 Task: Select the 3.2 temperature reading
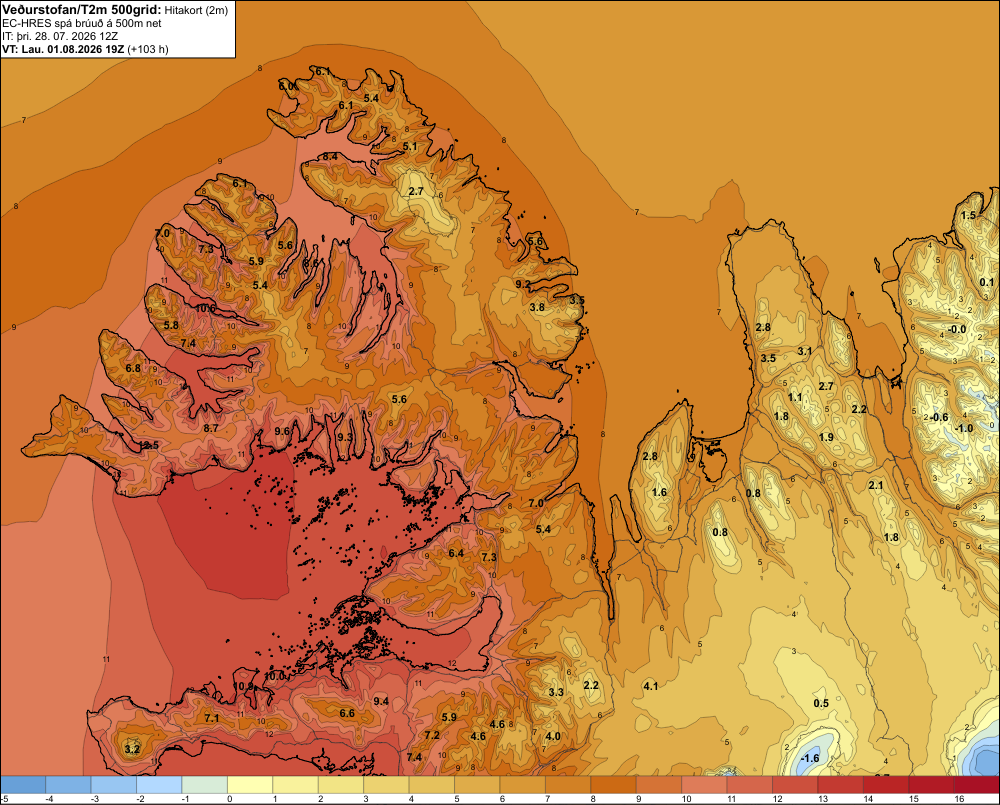pos(132,749)
